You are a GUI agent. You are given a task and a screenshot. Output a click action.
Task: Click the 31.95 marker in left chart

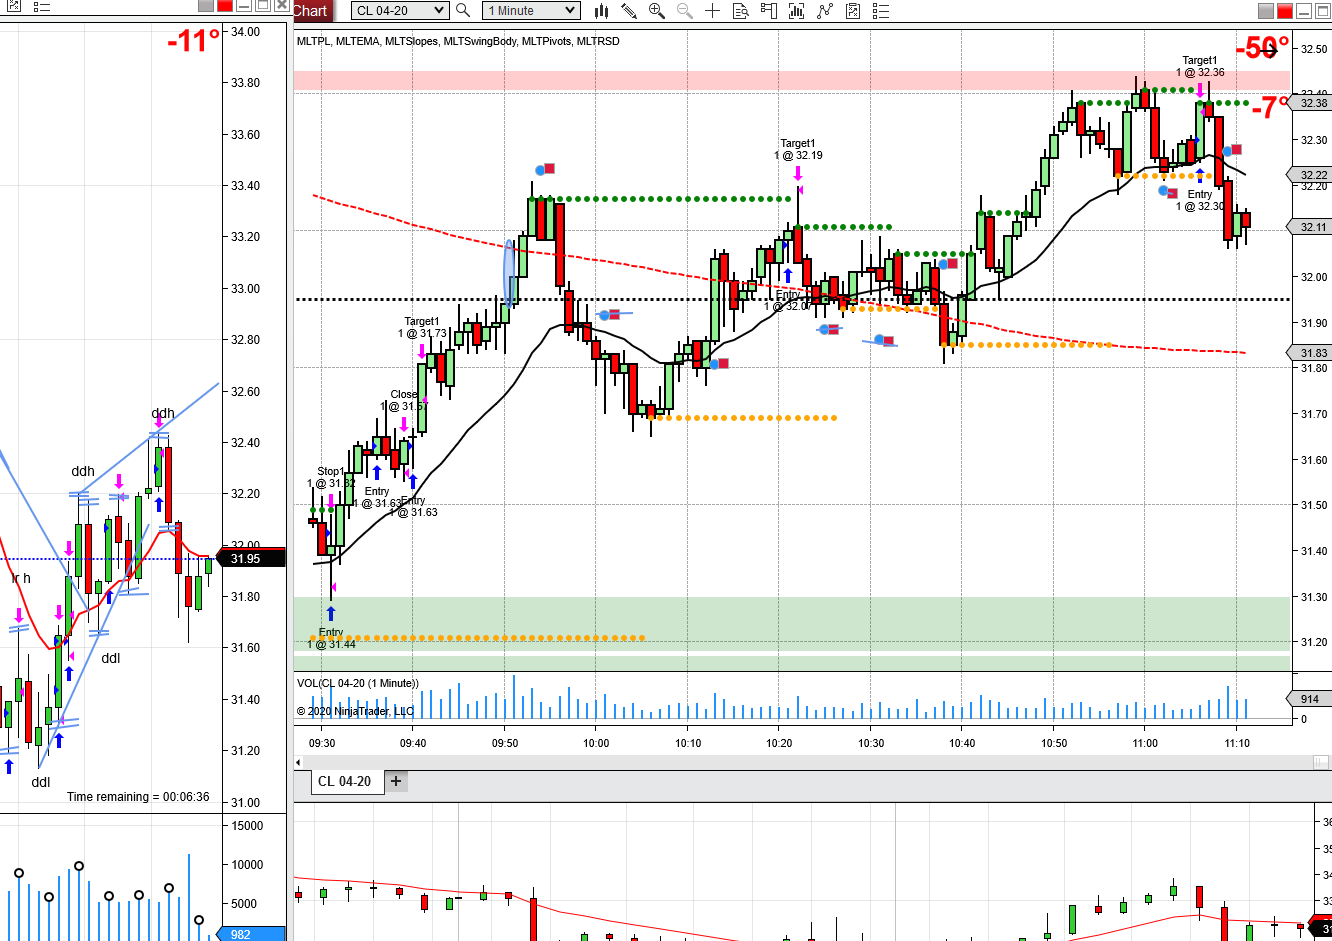252,559
